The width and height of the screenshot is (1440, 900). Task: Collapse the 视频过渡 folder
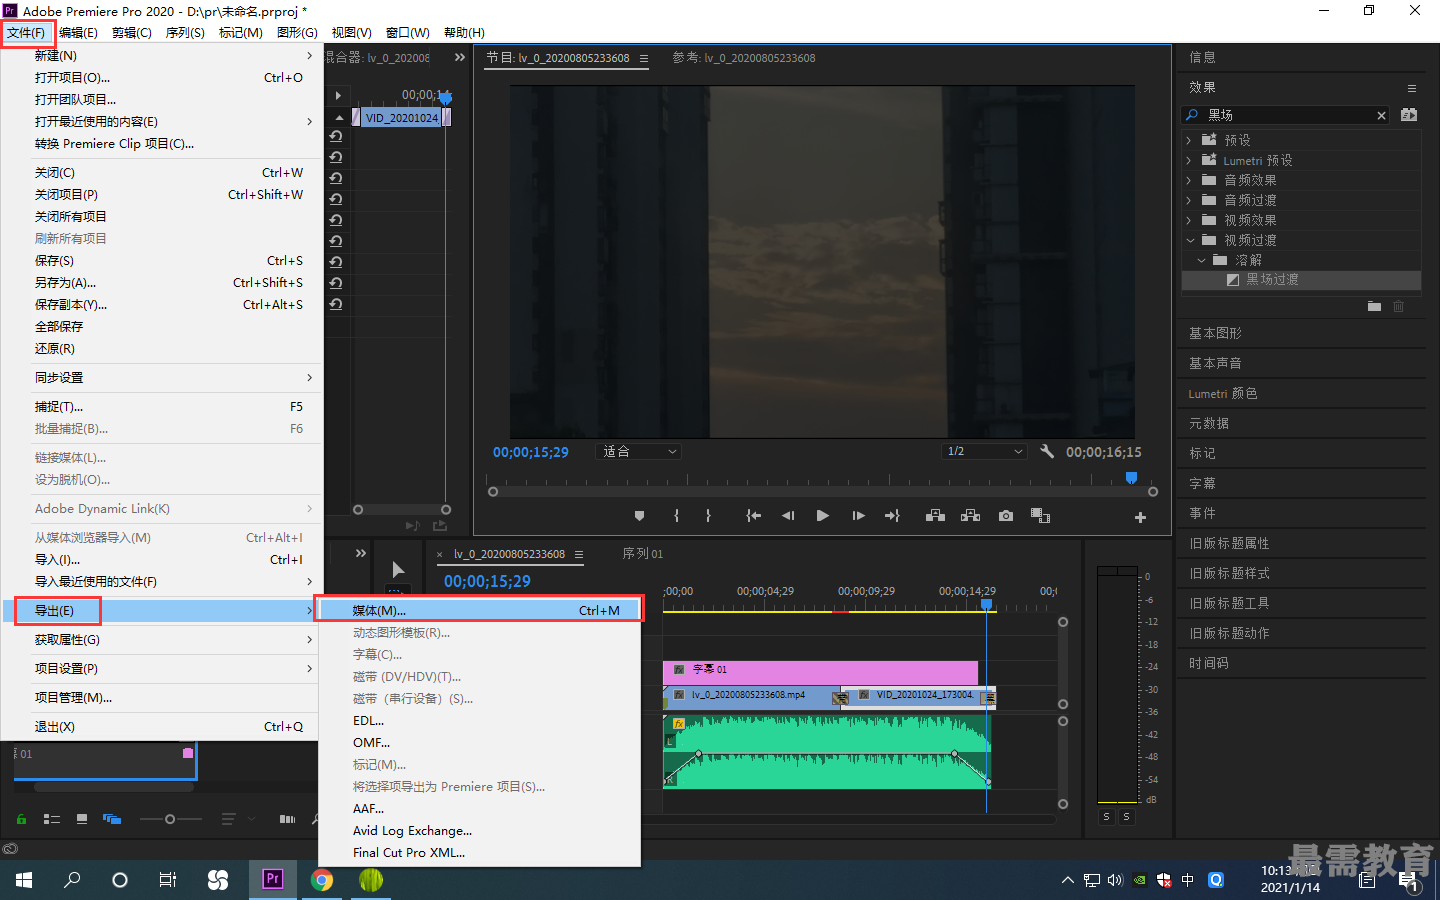click(x=1190, y=241)
